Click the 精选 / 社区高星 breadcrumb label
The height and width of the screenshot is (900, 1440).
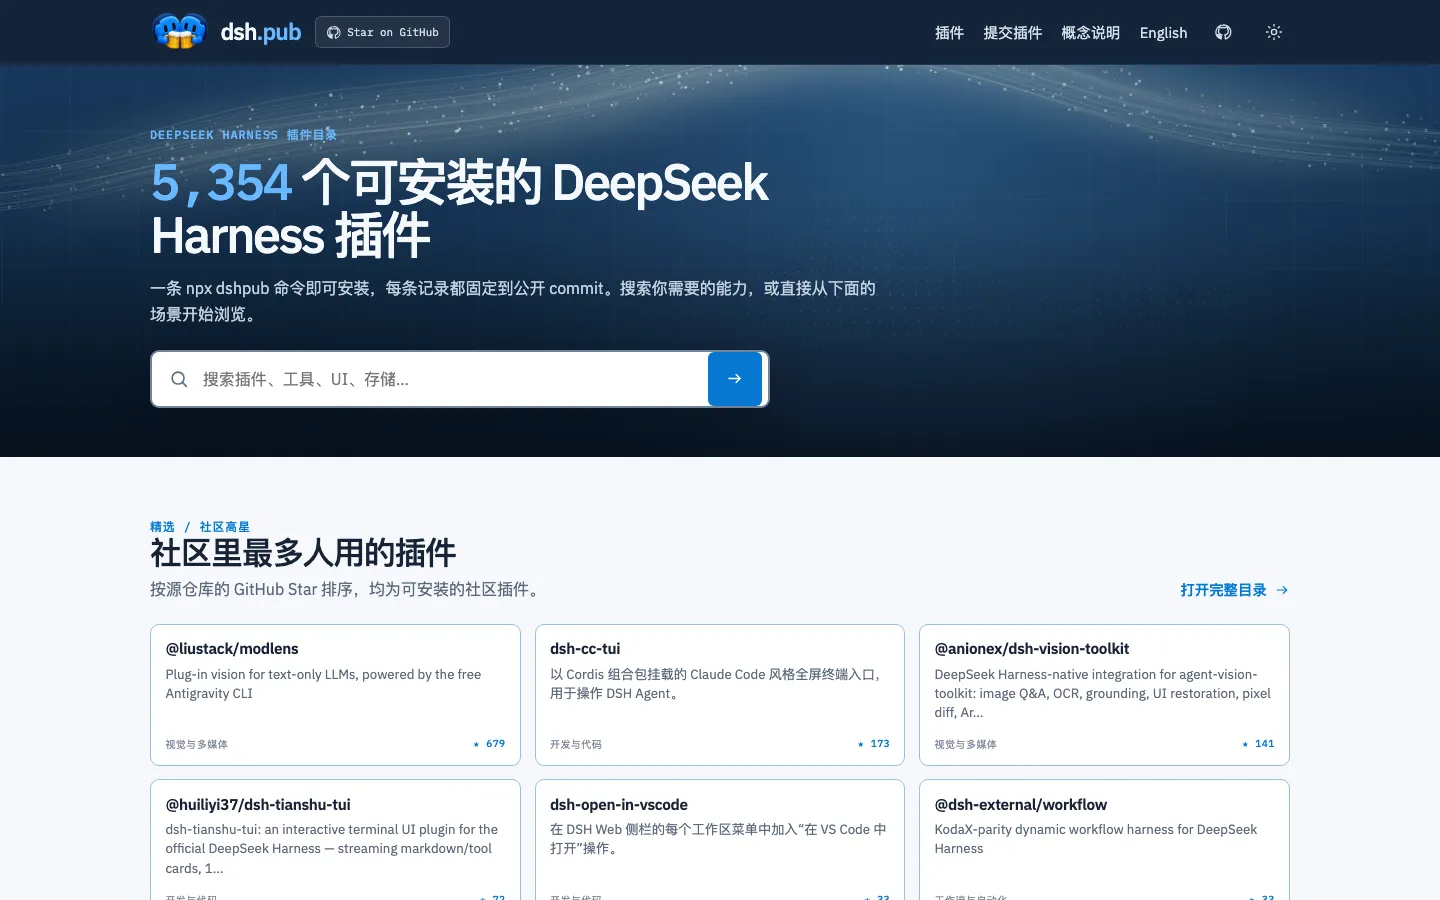click(200, 527)
